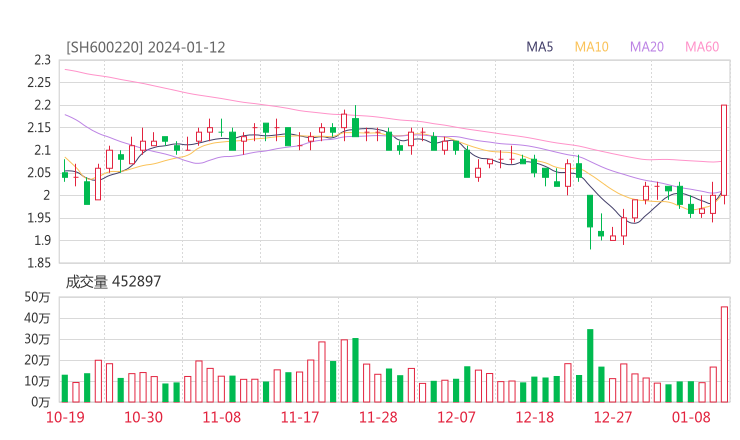Screen dimensions: 740x440
Task: Click the MA10 legend label
Action: tap(591, 47)
